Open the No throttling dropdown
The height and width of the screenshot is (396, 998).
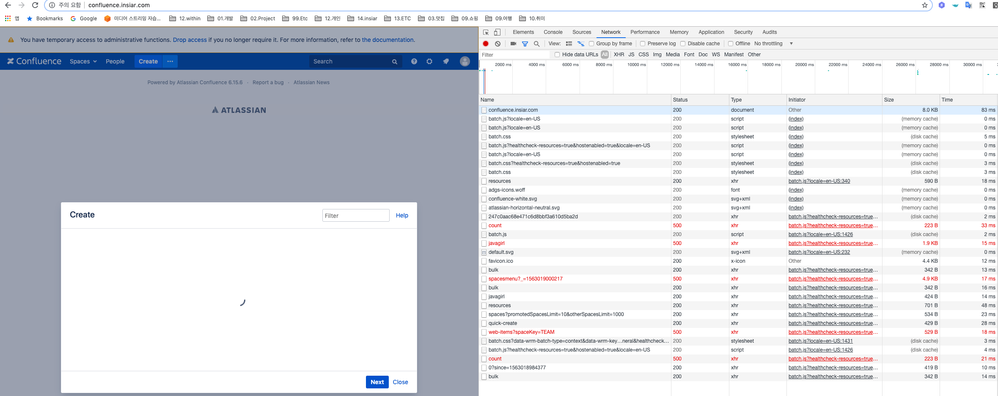[x=774, y=44]
